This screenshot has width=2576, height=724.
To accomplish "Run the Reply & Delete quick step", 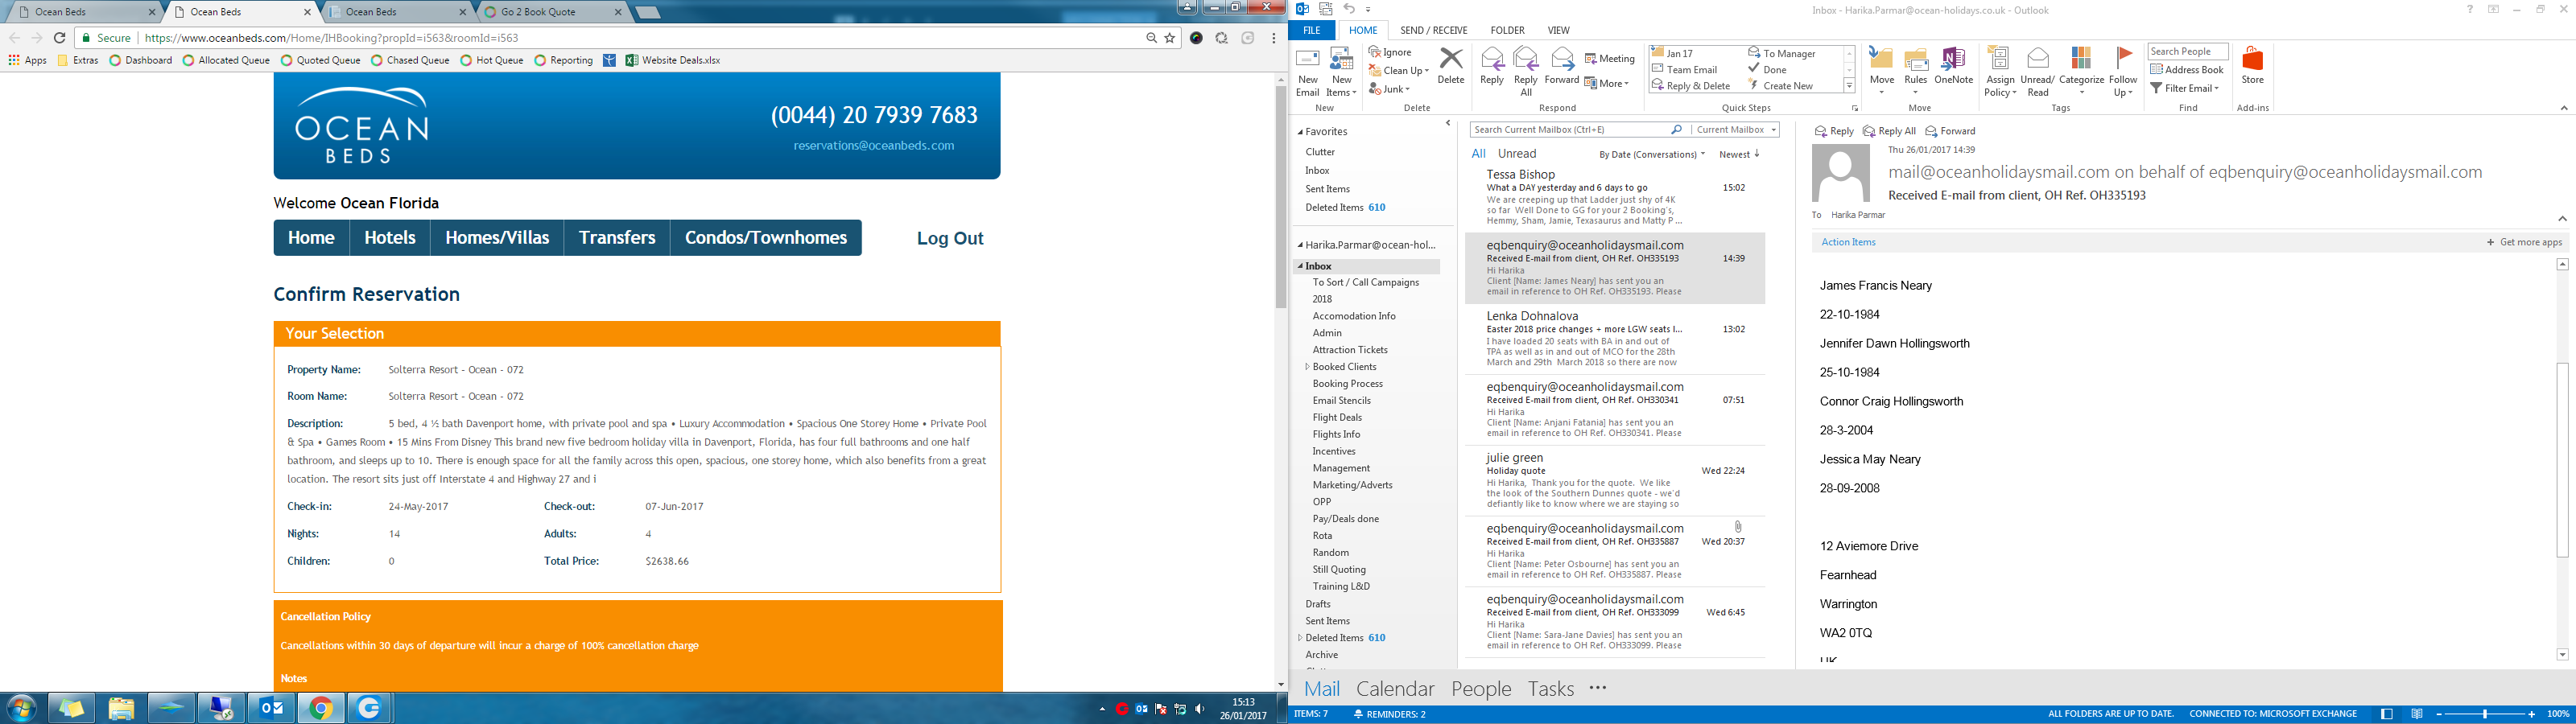I will click(x=1690, y=85).
